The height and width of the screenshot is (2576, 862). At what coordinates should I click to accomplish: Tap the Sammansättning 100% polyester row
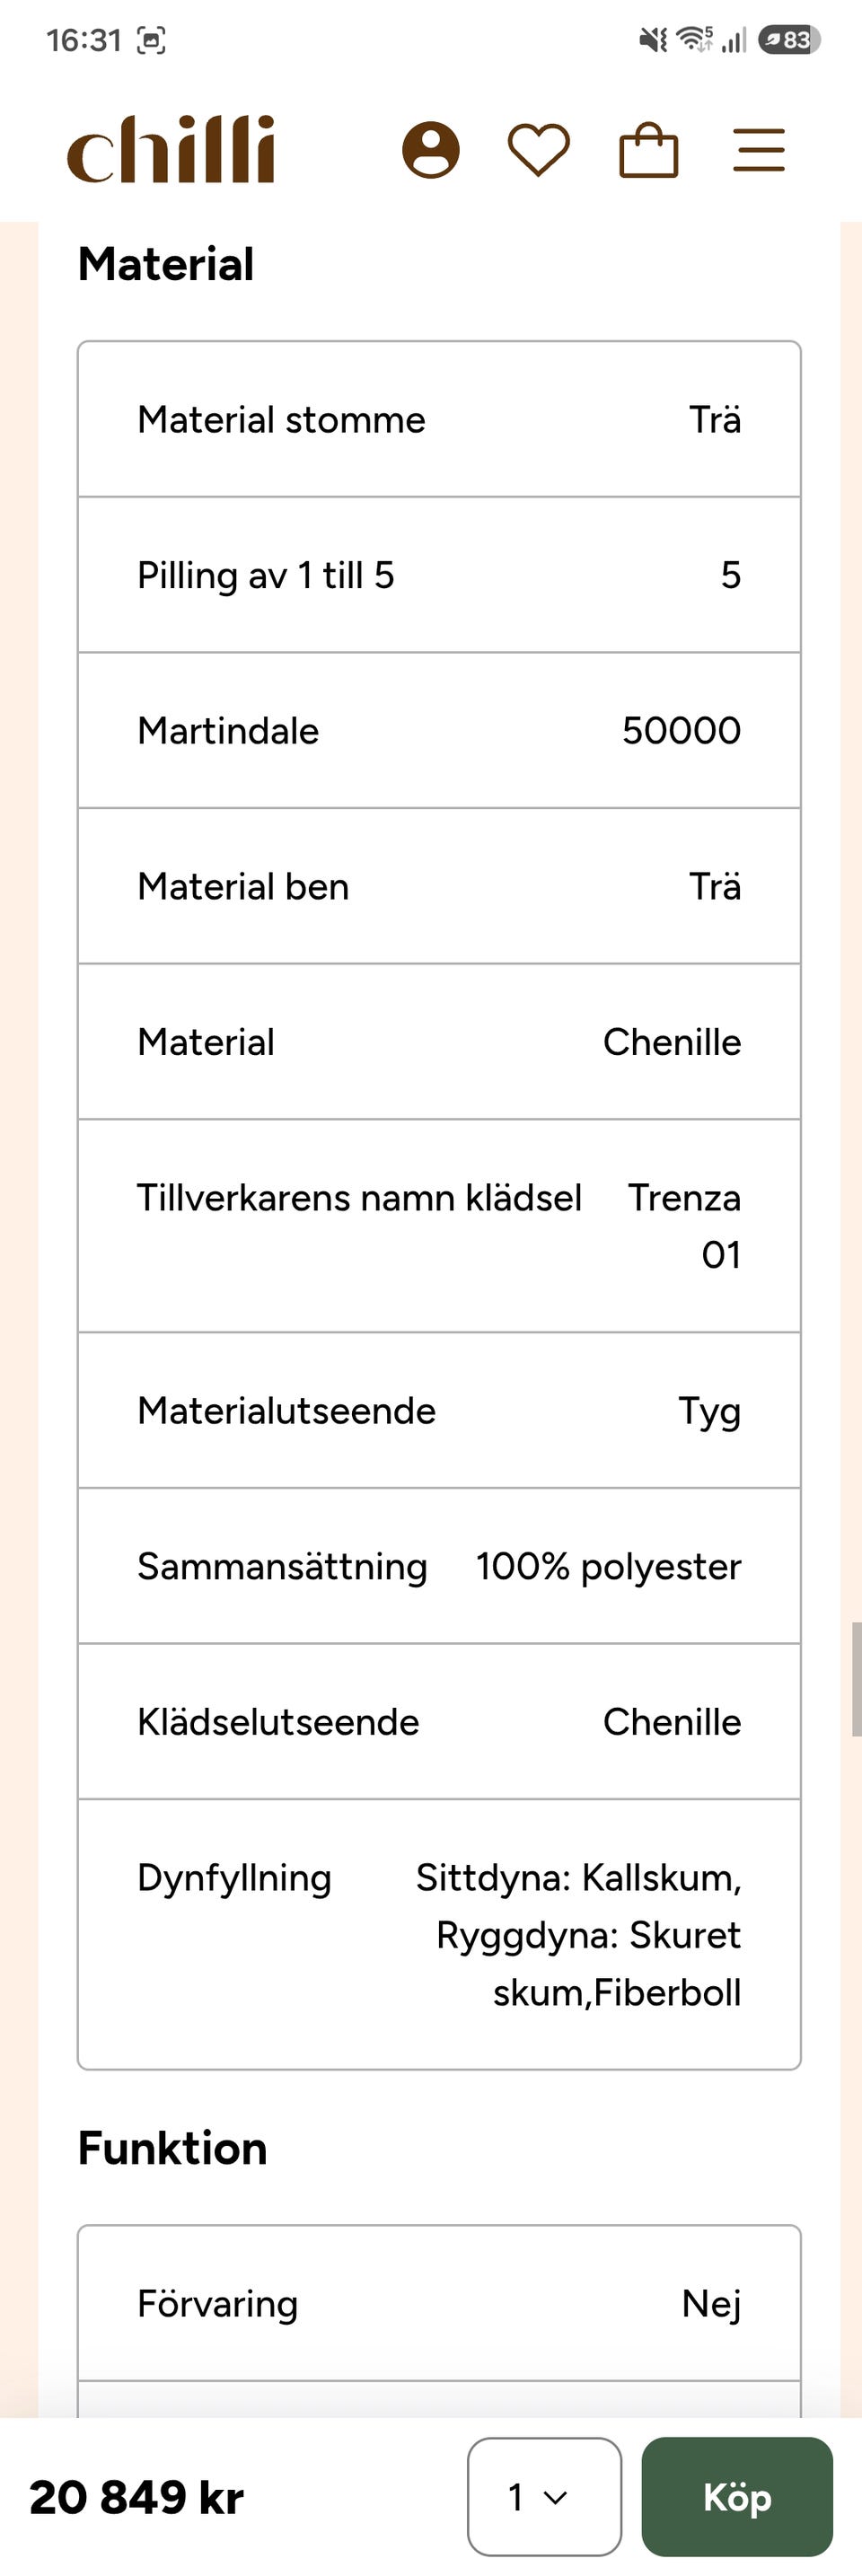(x=439, y=1566)
